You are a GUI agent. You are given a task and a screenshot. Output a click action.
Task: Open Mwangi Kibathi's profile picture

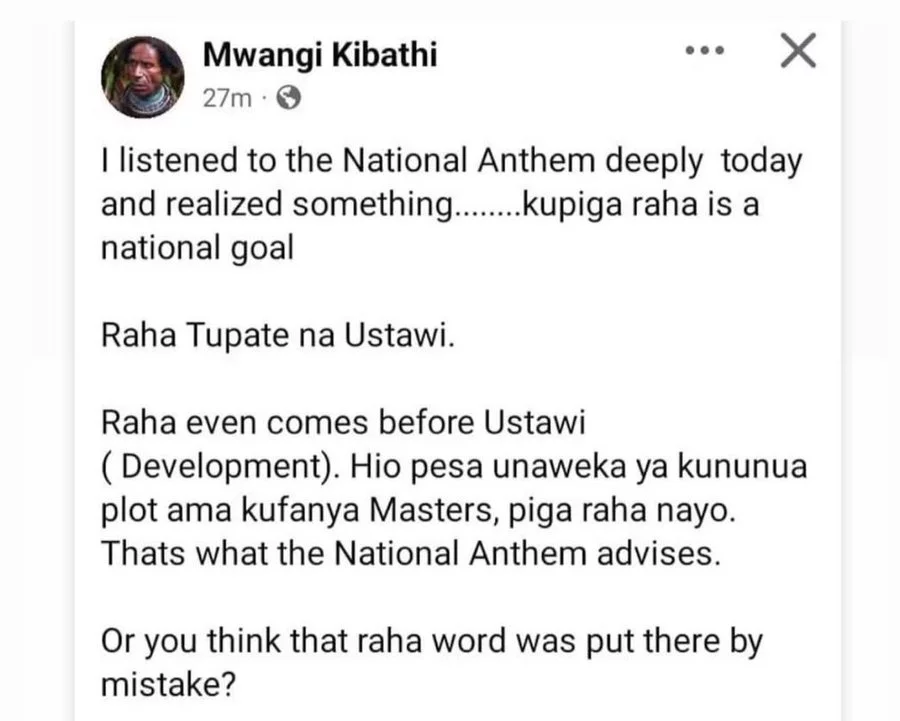point(143,76)
